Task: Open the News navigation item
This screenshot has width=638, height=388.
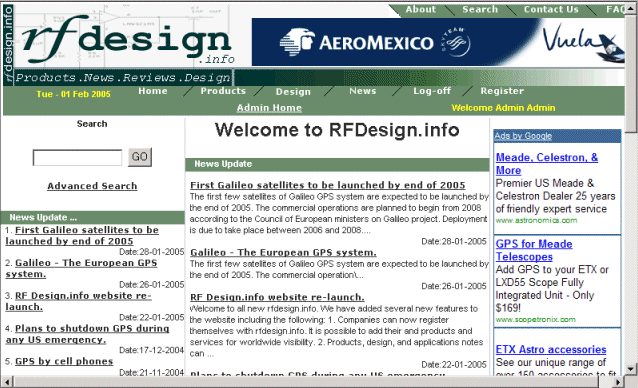Action: [363, 91]
